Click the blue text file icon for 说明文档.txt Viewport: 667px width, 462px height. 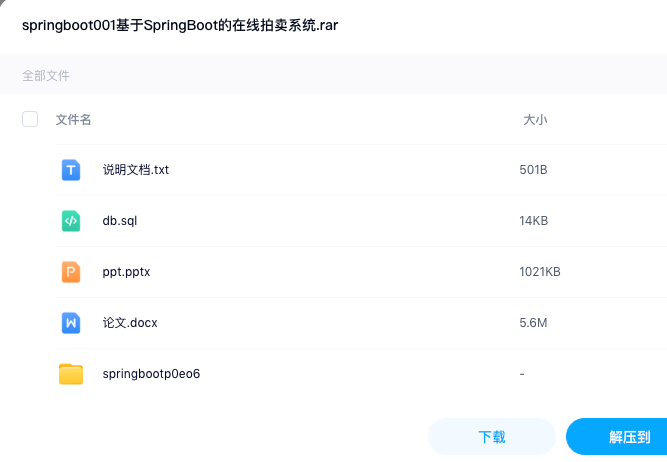(x=71, y=170)
